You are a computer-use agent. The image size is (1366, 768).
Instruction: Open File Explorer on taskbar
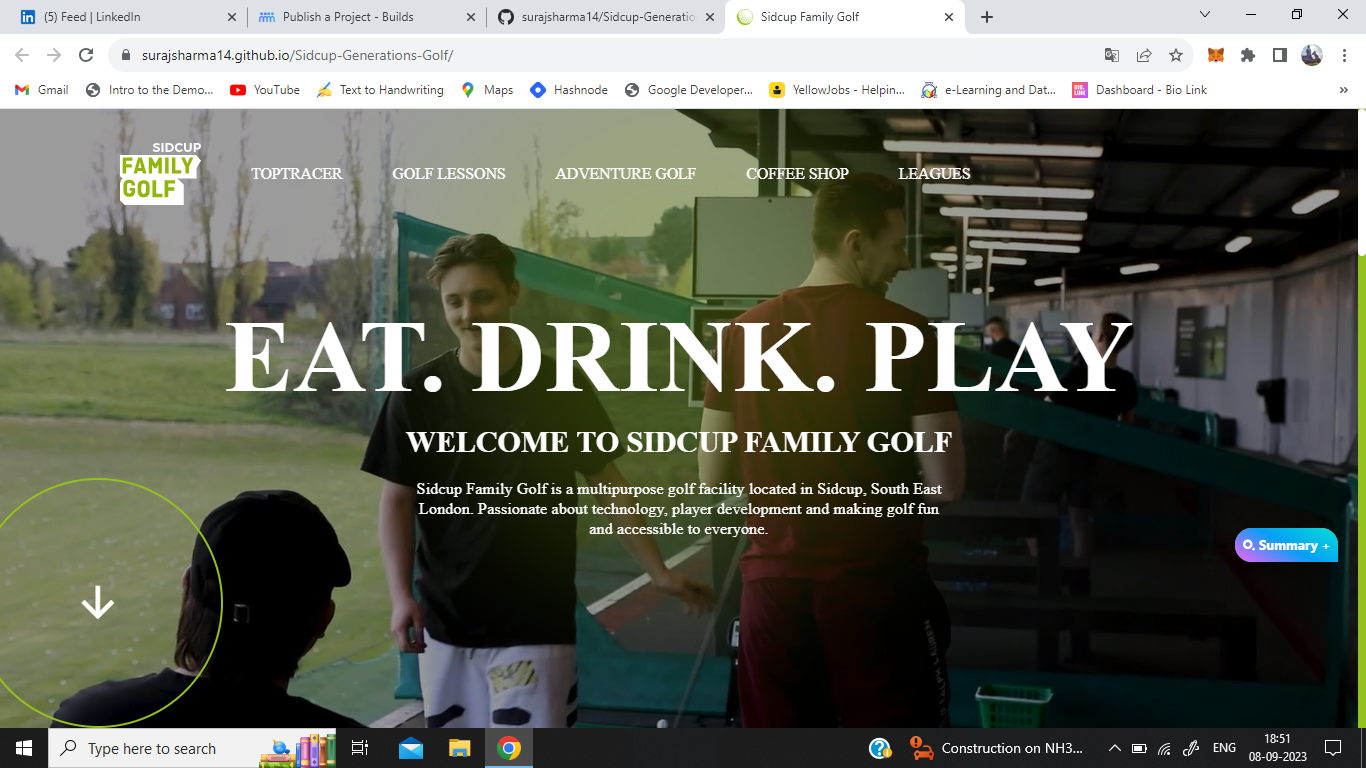459,748
